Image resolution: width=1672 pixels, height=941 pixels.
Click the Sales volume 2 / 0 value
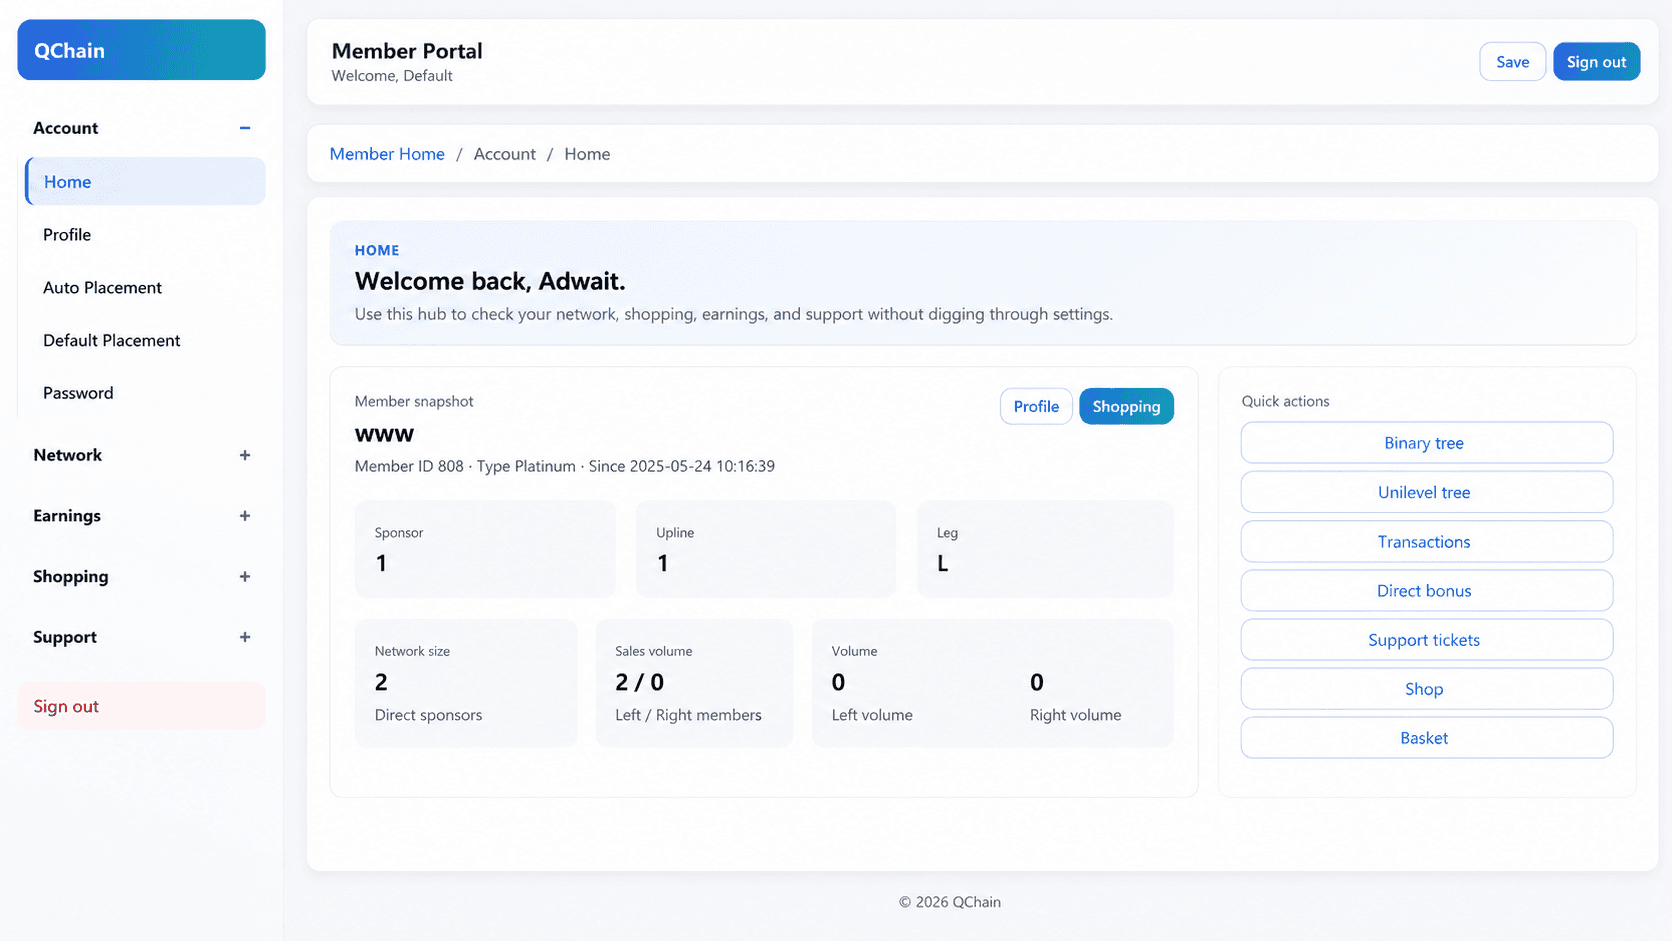pyautogui.click(x=640, y=682)
